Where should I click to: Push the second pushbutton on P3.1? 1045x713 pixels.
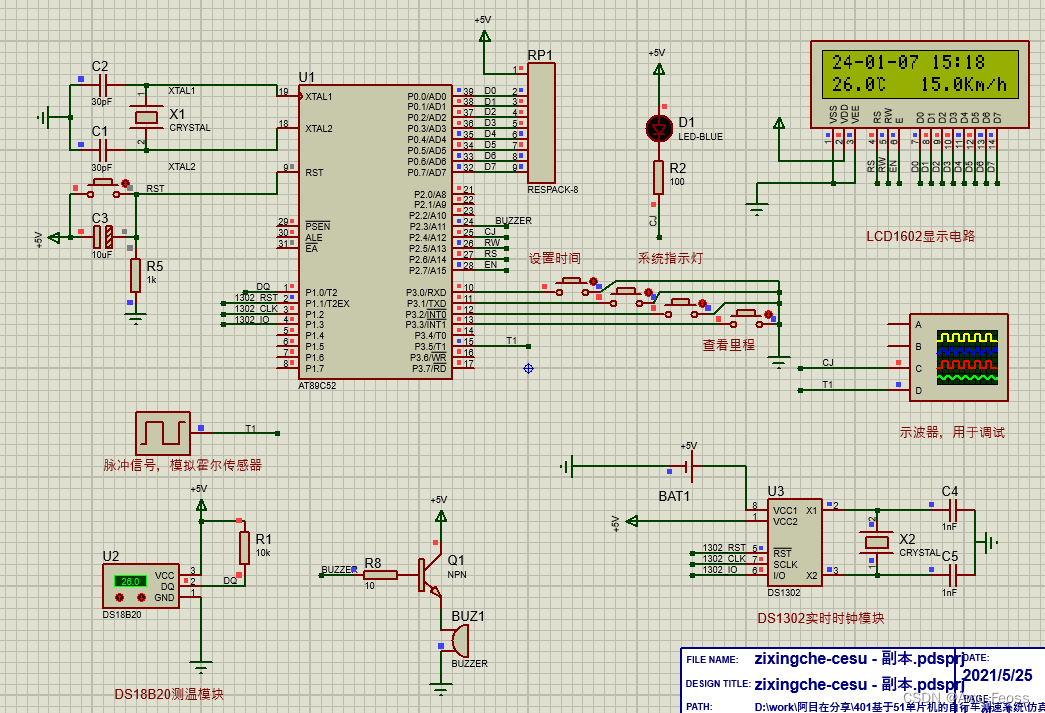pos(625,297)
